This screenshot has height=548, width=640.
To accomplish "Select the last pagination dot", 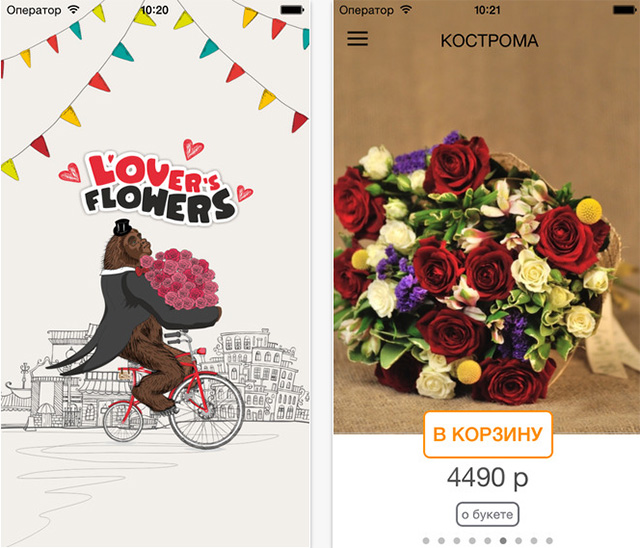I will (549, 541).
